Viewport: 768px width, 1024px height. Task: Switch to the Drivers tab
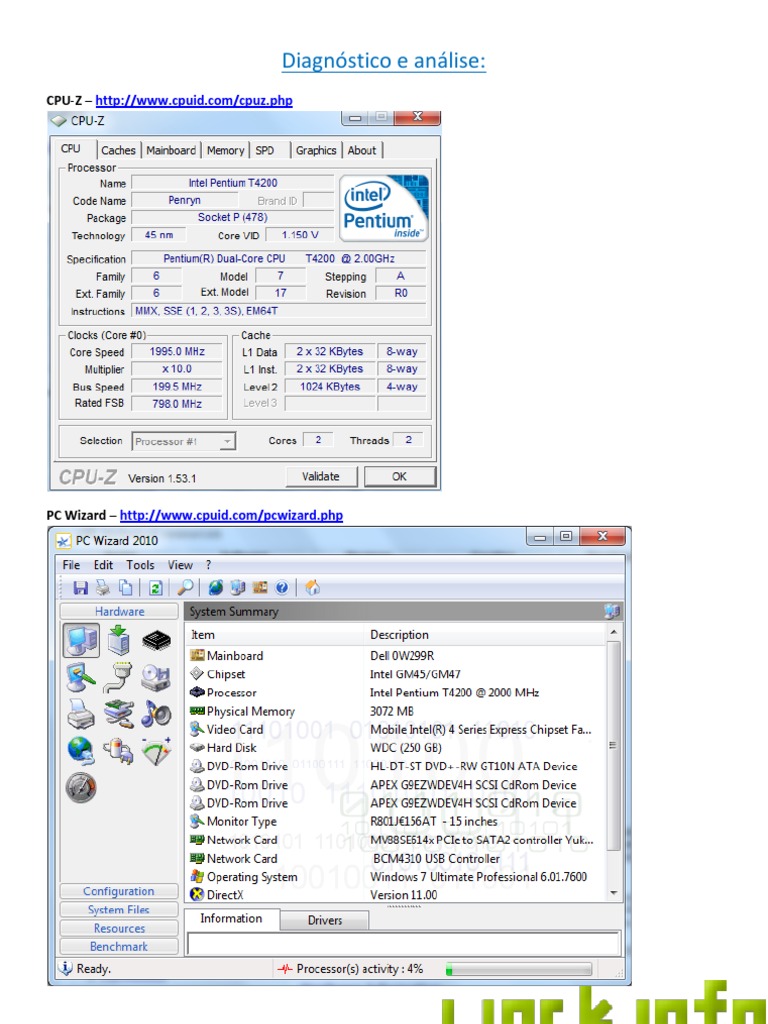(325, 920)
